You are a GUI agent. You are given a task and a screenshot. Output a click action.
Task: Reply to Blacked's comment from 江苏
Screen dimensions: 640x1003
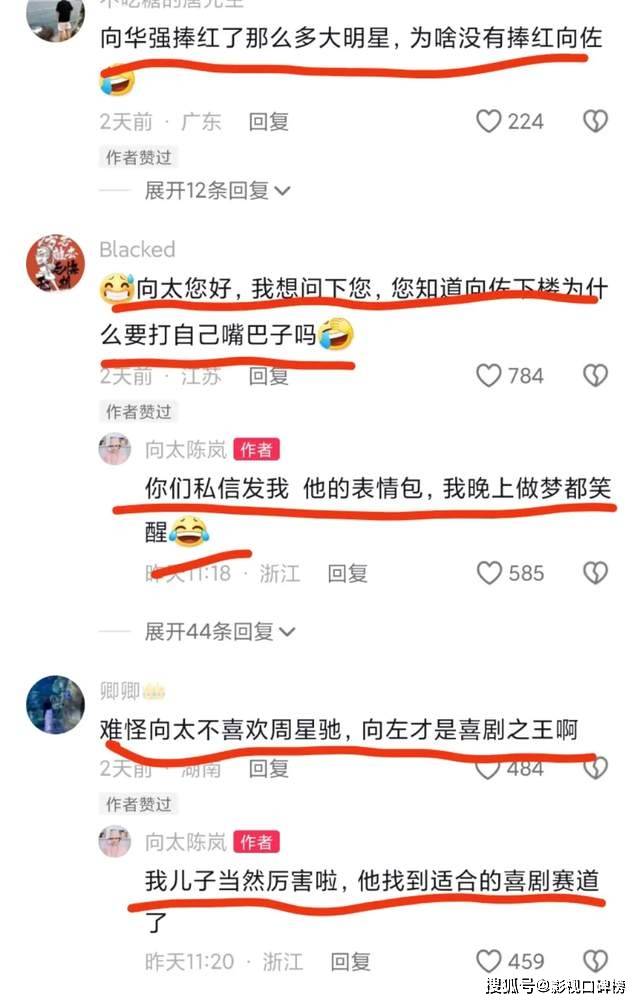[269, 376]
